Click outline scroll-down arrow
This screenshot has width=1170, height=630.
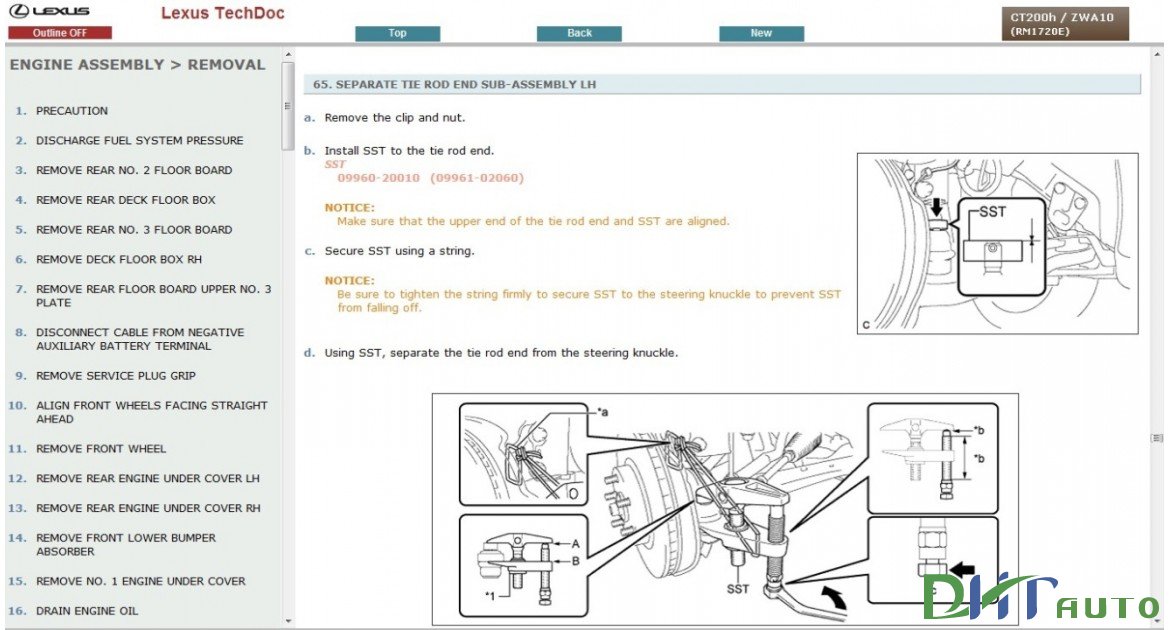[x=288, y=620]
